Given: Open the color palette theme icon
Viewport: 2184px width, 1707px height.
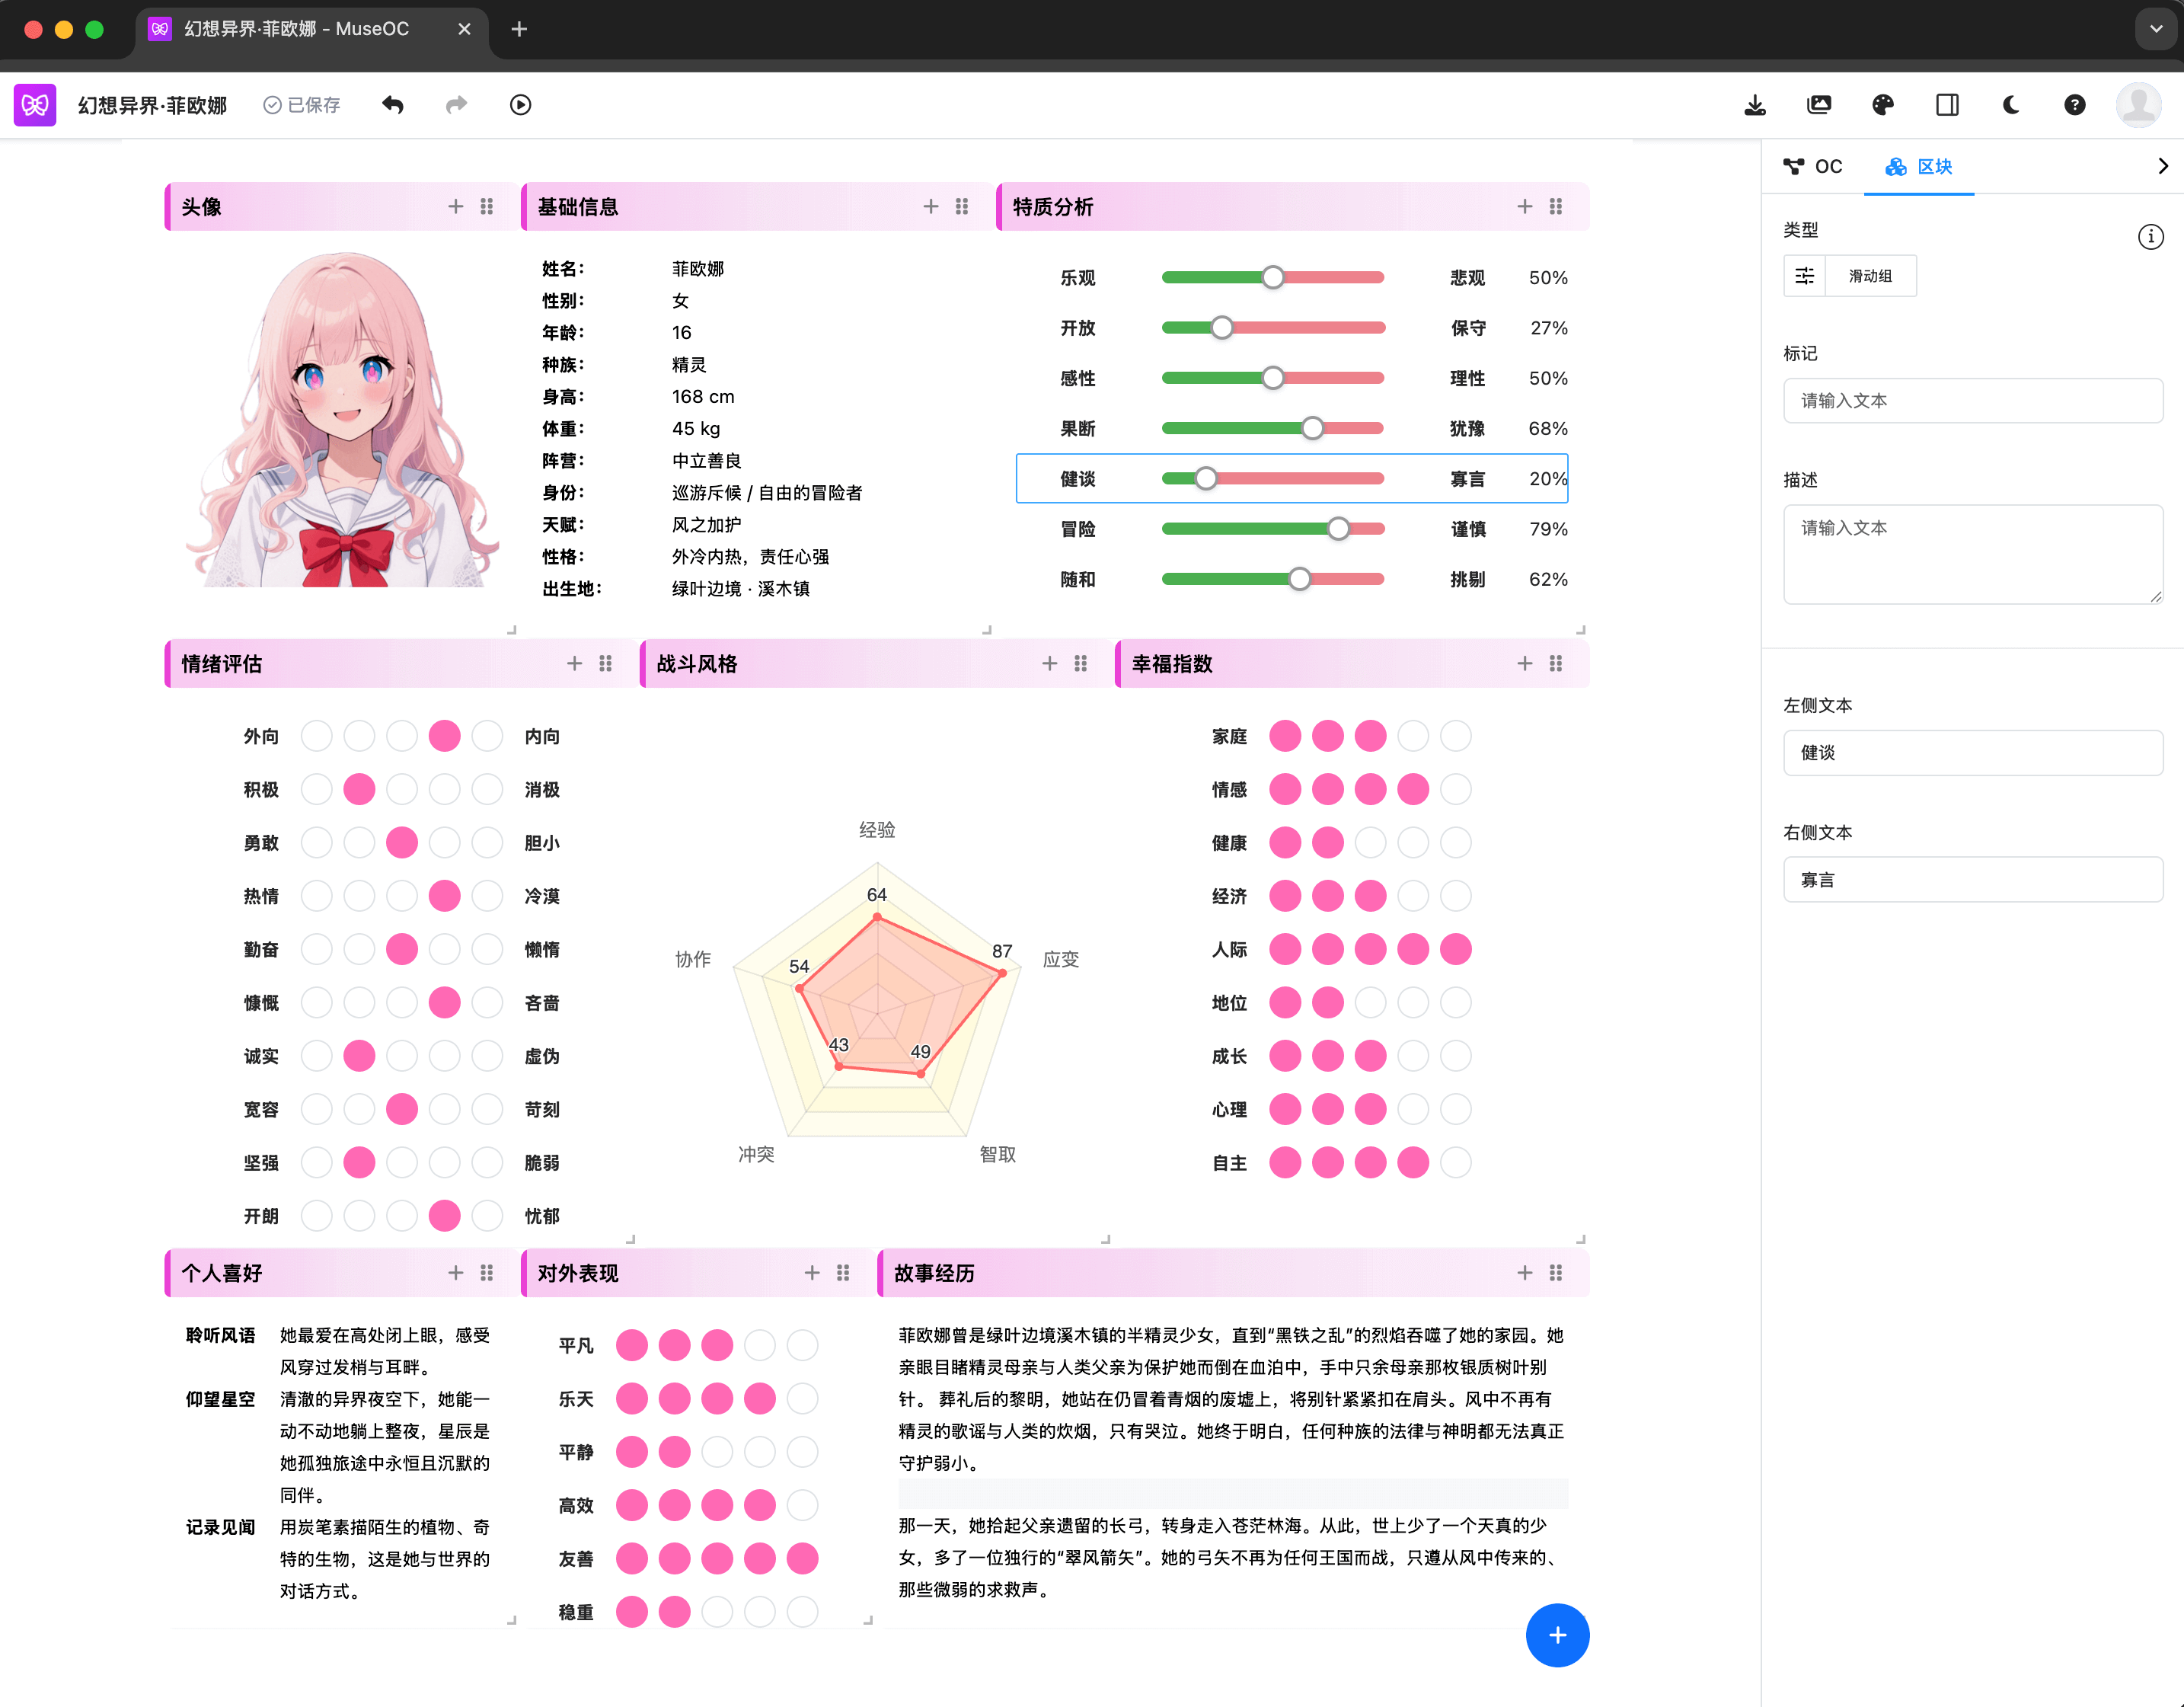Looking at the screenshot, I should (1883, 105).
